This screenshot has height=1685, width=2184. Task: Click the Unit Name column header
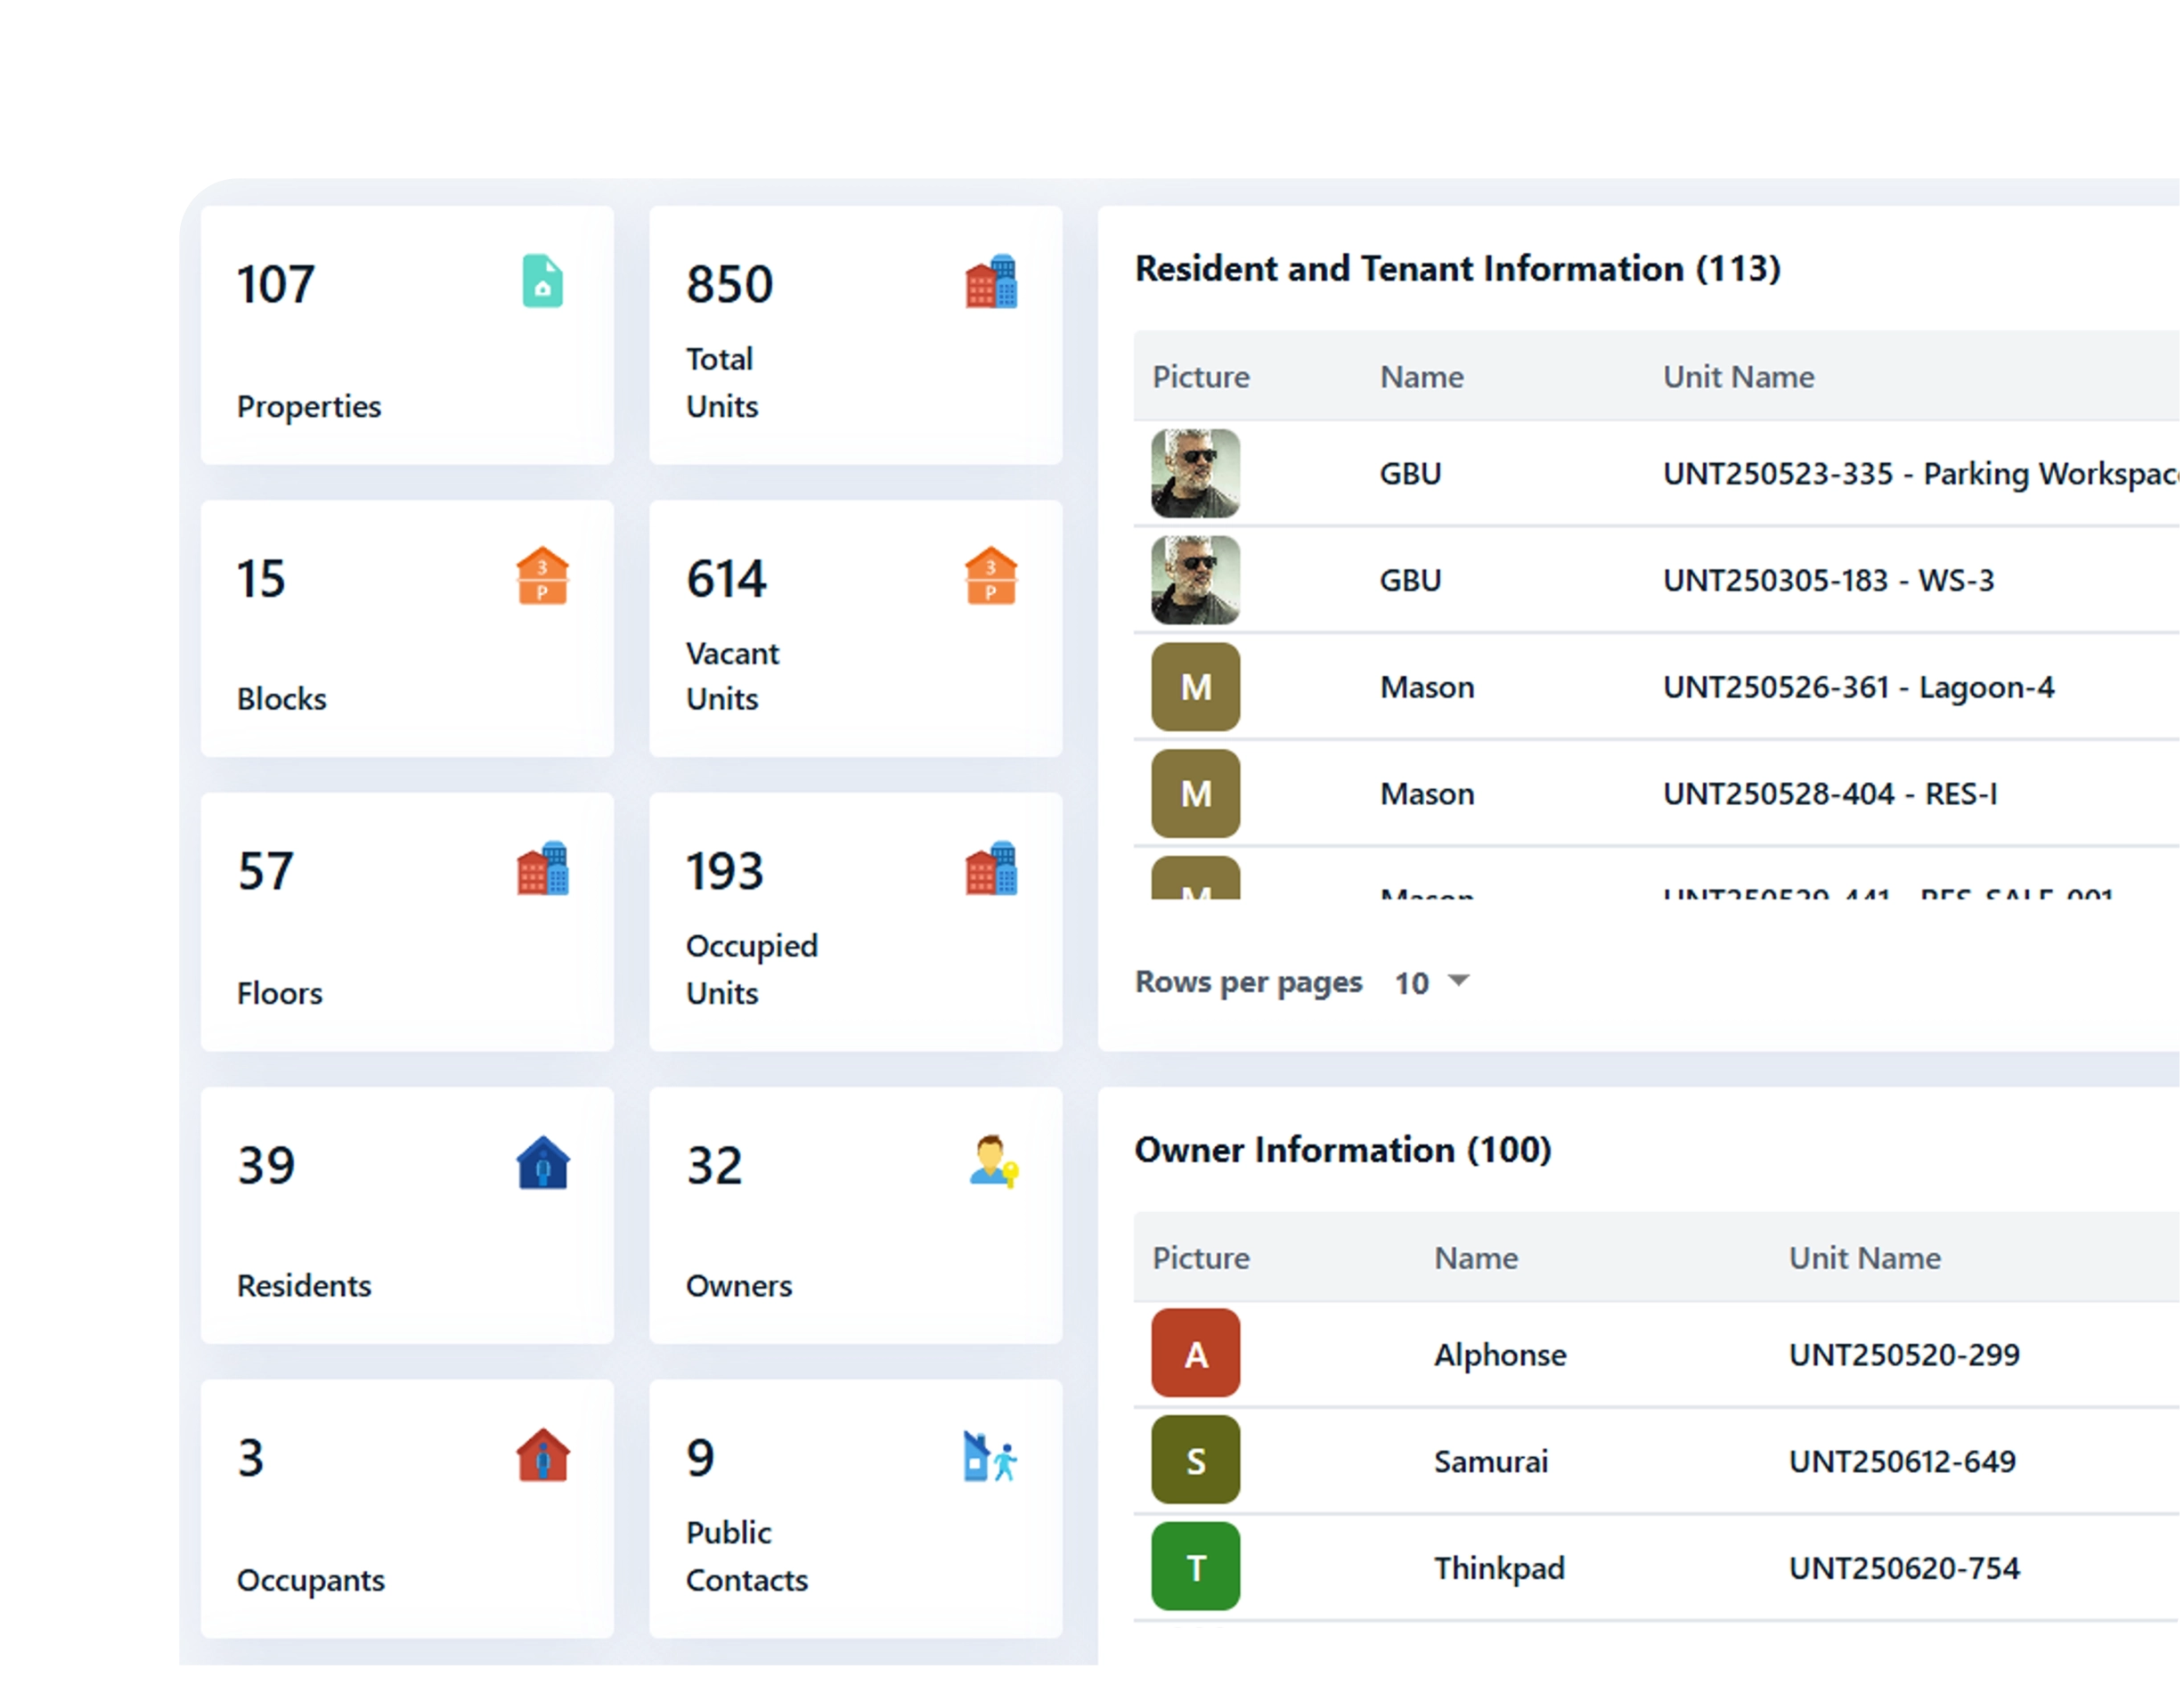(1738, 377)
